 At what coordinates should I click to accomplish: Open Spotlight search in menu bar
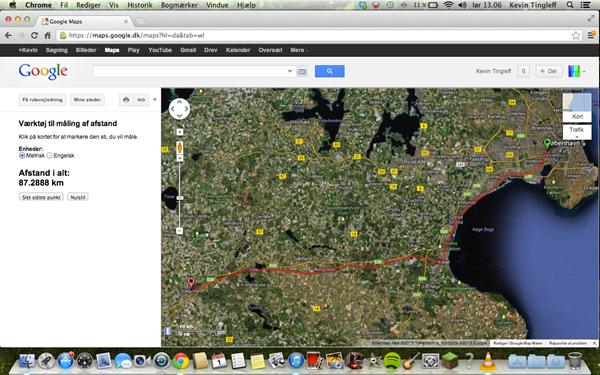point(570,5)
